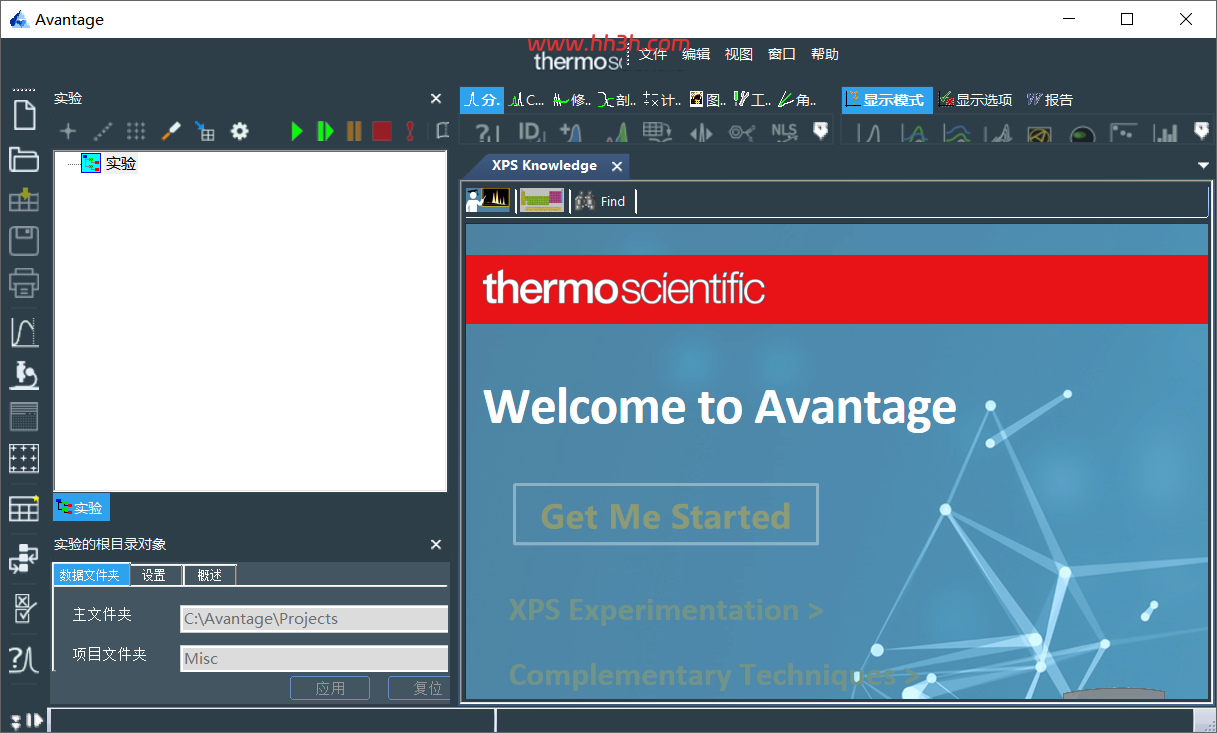The image size is (1217, 733).
Task: Click the peak identify '?' toolbar icon
Action: [x=486, y=133]
